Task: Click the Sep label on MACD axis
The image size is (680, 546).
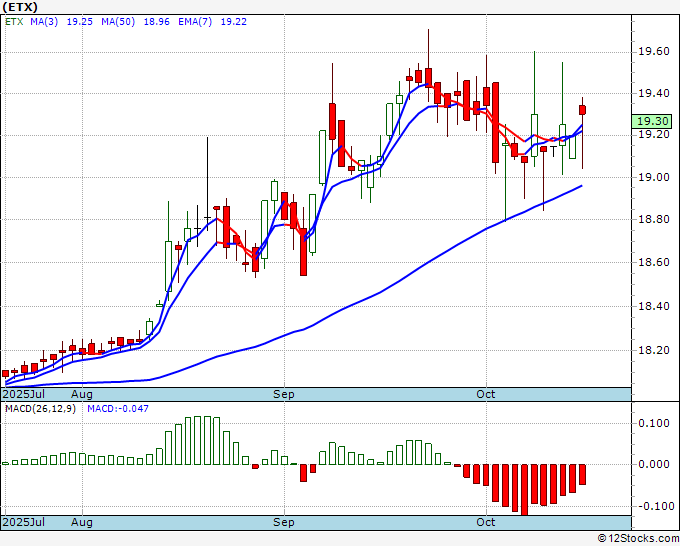Action: (x=284, y=522)
